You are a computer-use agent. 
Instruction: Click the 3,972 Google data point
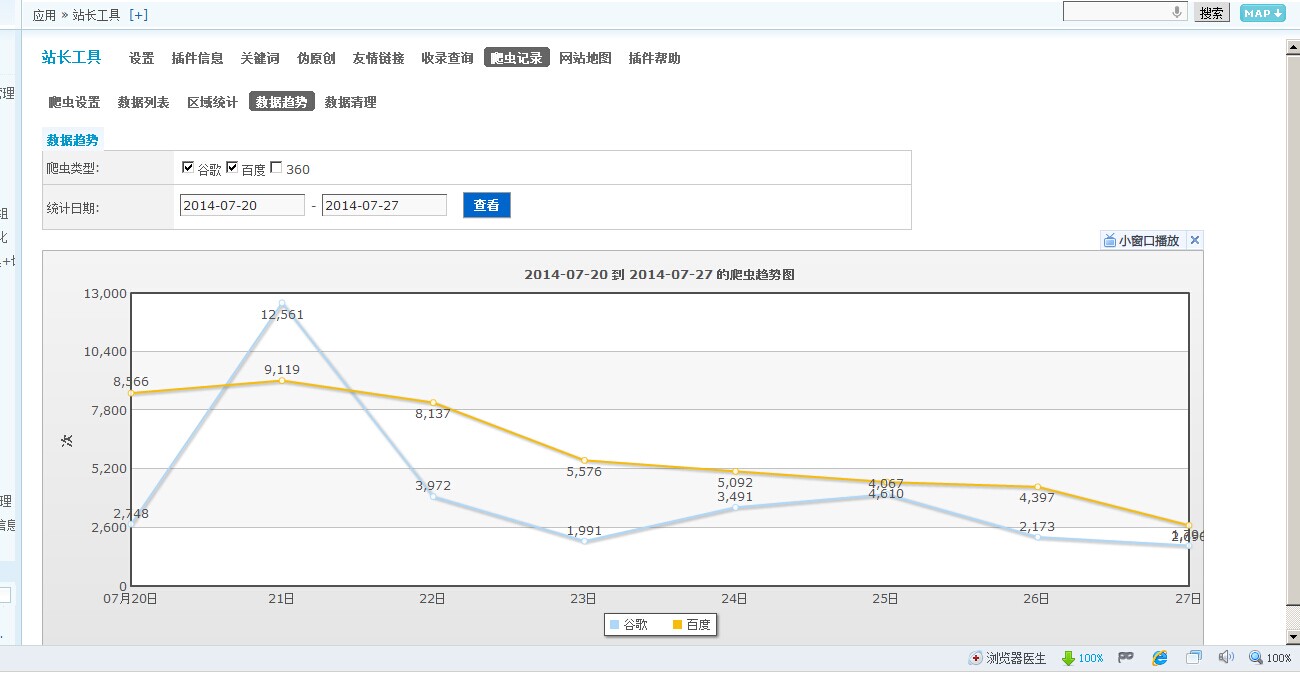[x=433, y=496]
